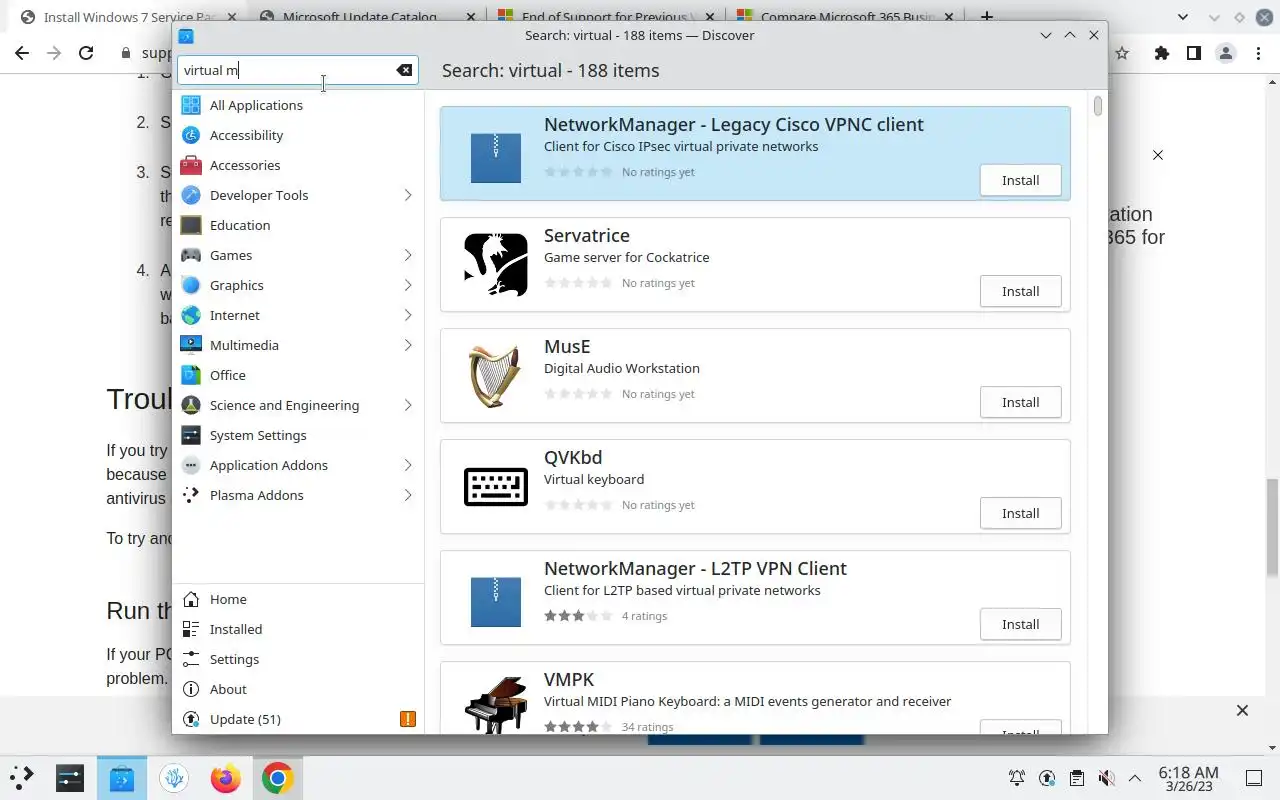Install QVKbd virtual keyboard
The image size is (1280, 800).
pos(1020,513)
